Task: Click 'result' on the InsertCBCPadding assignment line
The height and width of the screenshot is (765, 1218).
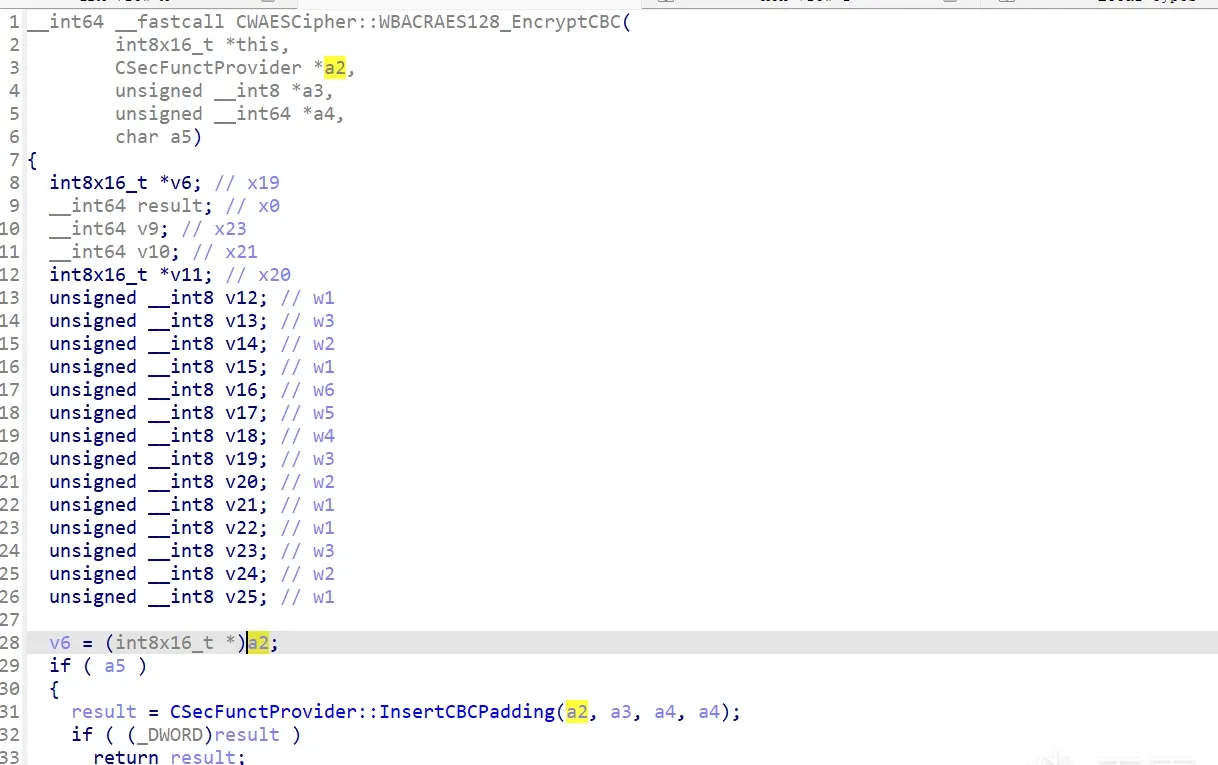Action: click(x=104, y=711)
